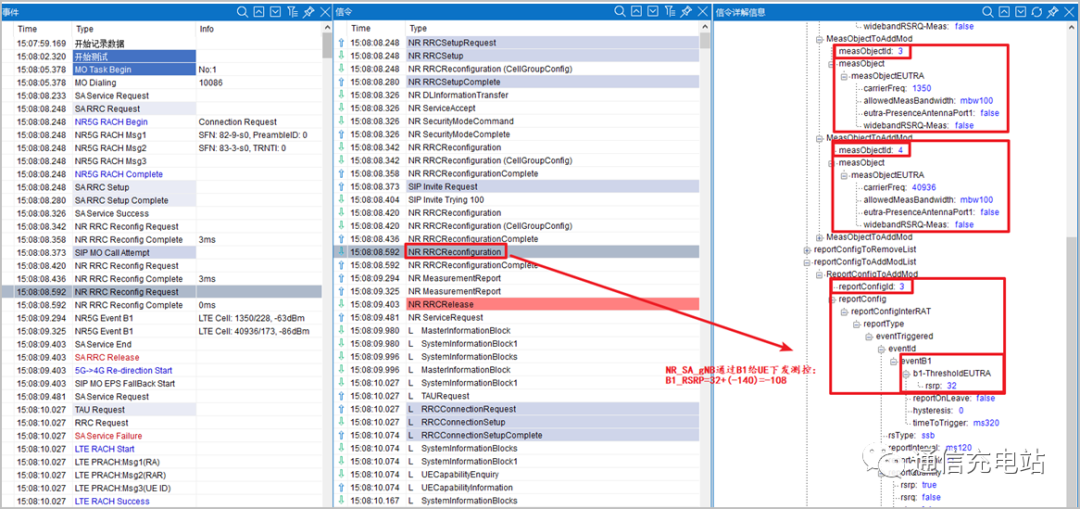
Task: Select the MO Task Begin event row
Action: click(162, 70)
